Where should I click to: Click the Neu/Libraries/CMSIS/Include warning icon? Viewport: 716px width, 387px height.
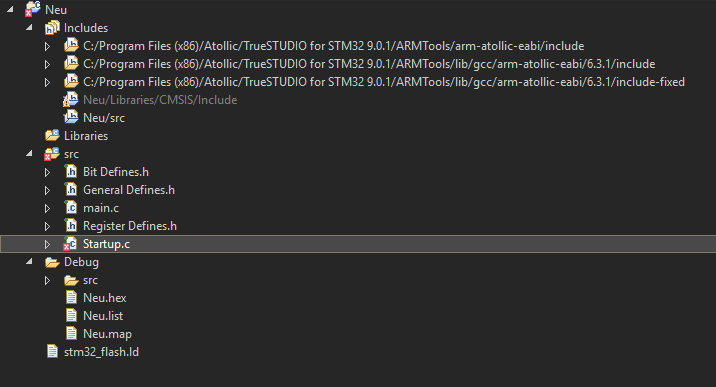(x=70, y=99)
